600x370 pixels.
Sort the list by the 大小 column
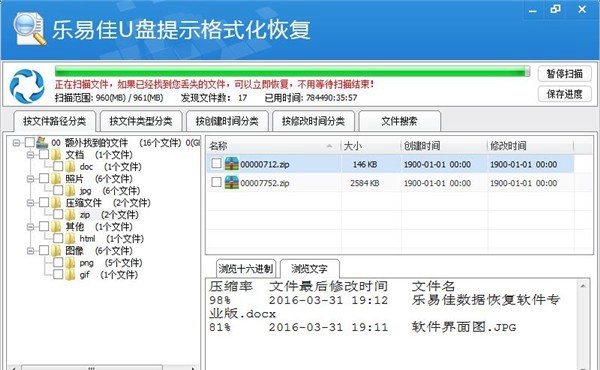[x=370, y=146]
